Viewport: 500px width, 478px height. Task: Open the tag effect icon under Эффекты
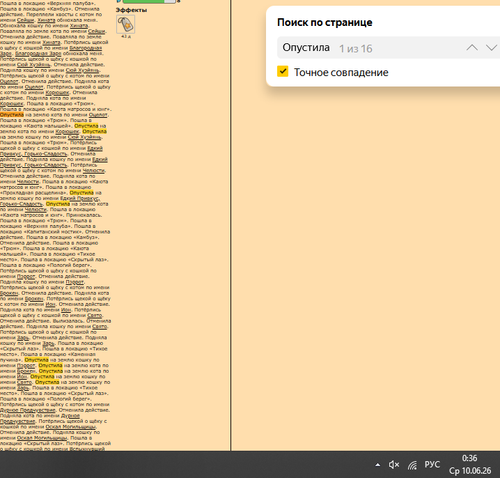pos(126,24)
